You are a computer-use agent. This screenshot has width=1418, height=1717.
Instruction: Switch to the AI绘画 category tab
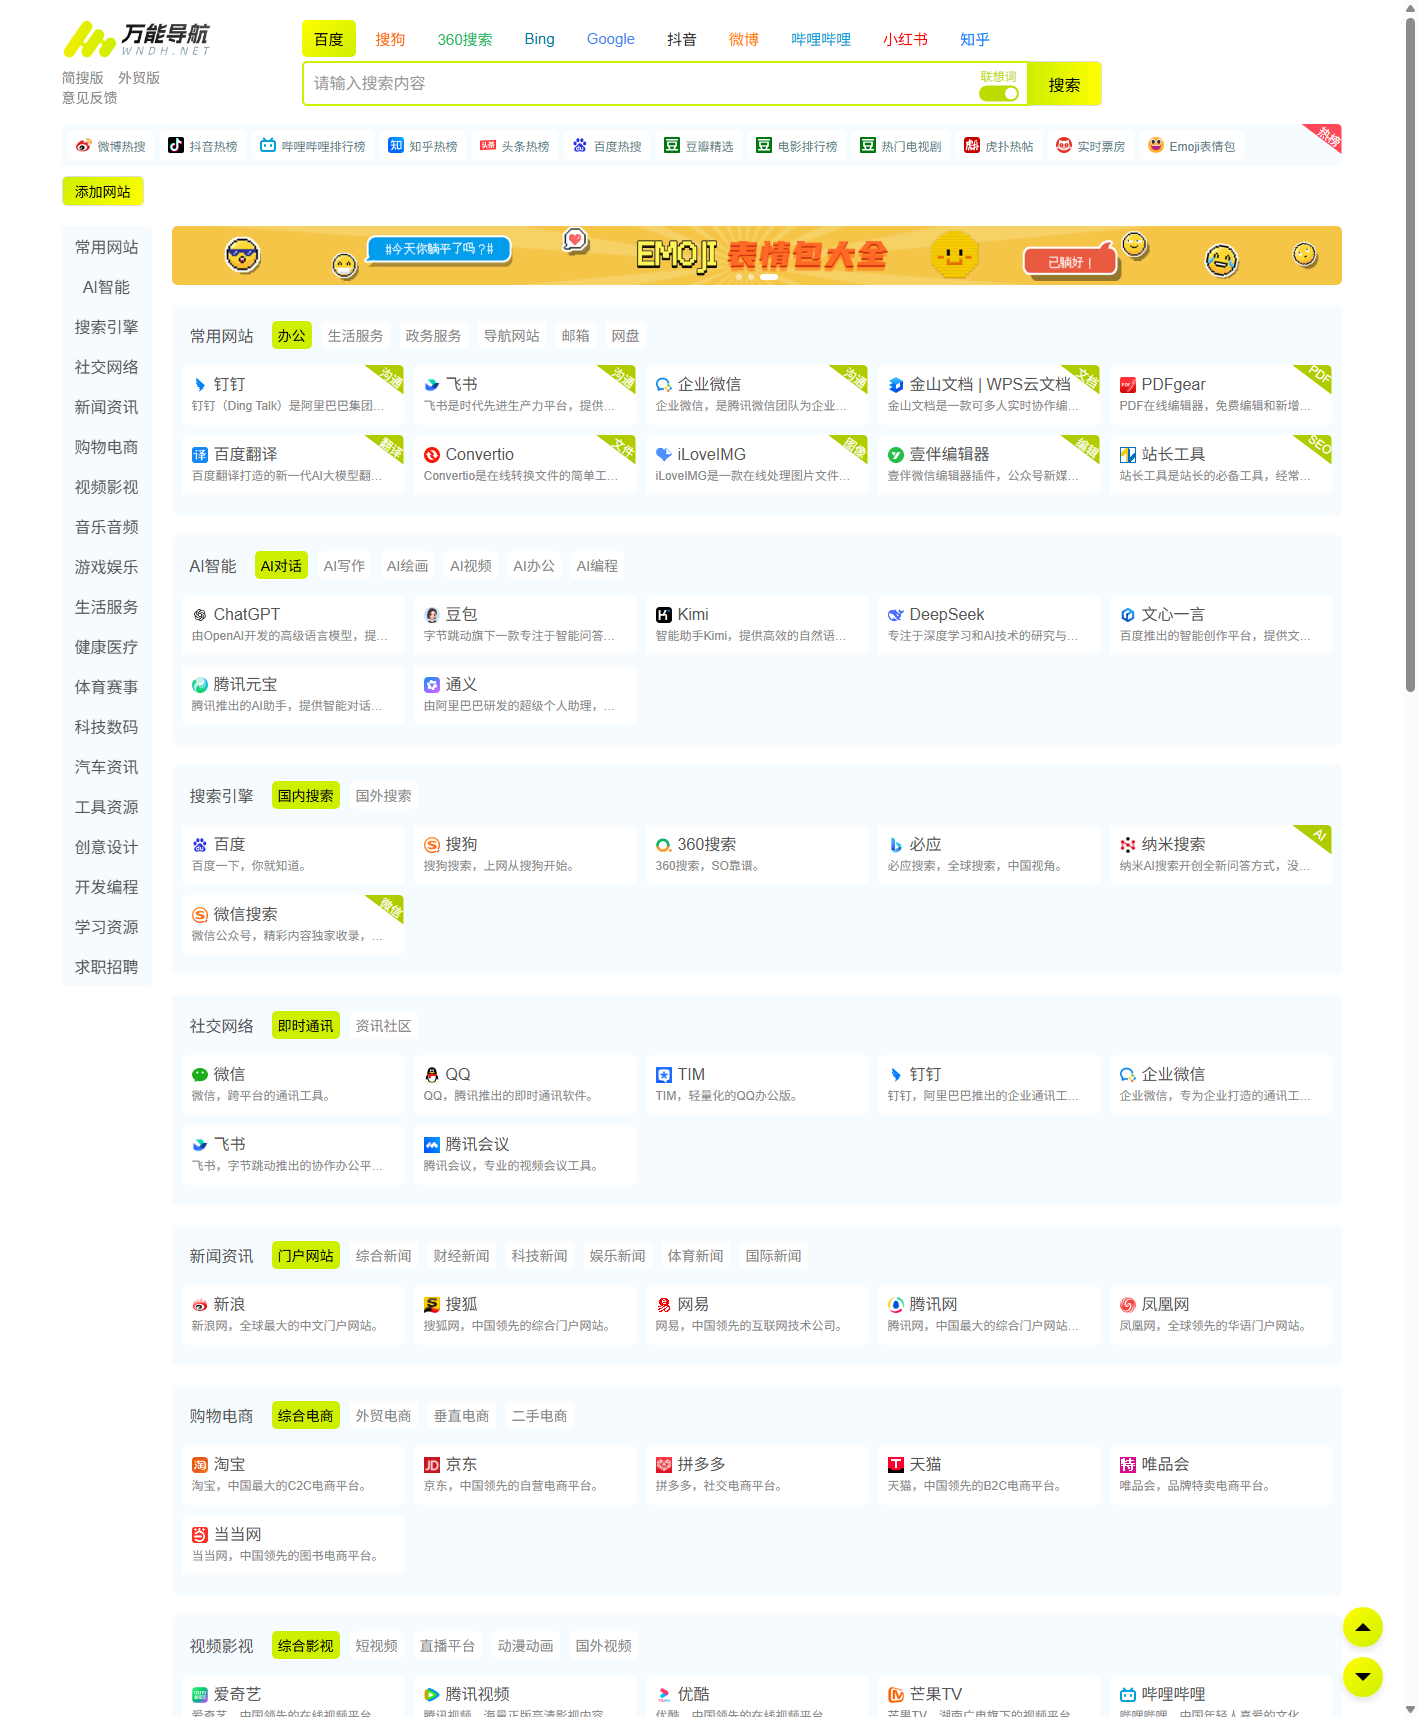(407, 566)
